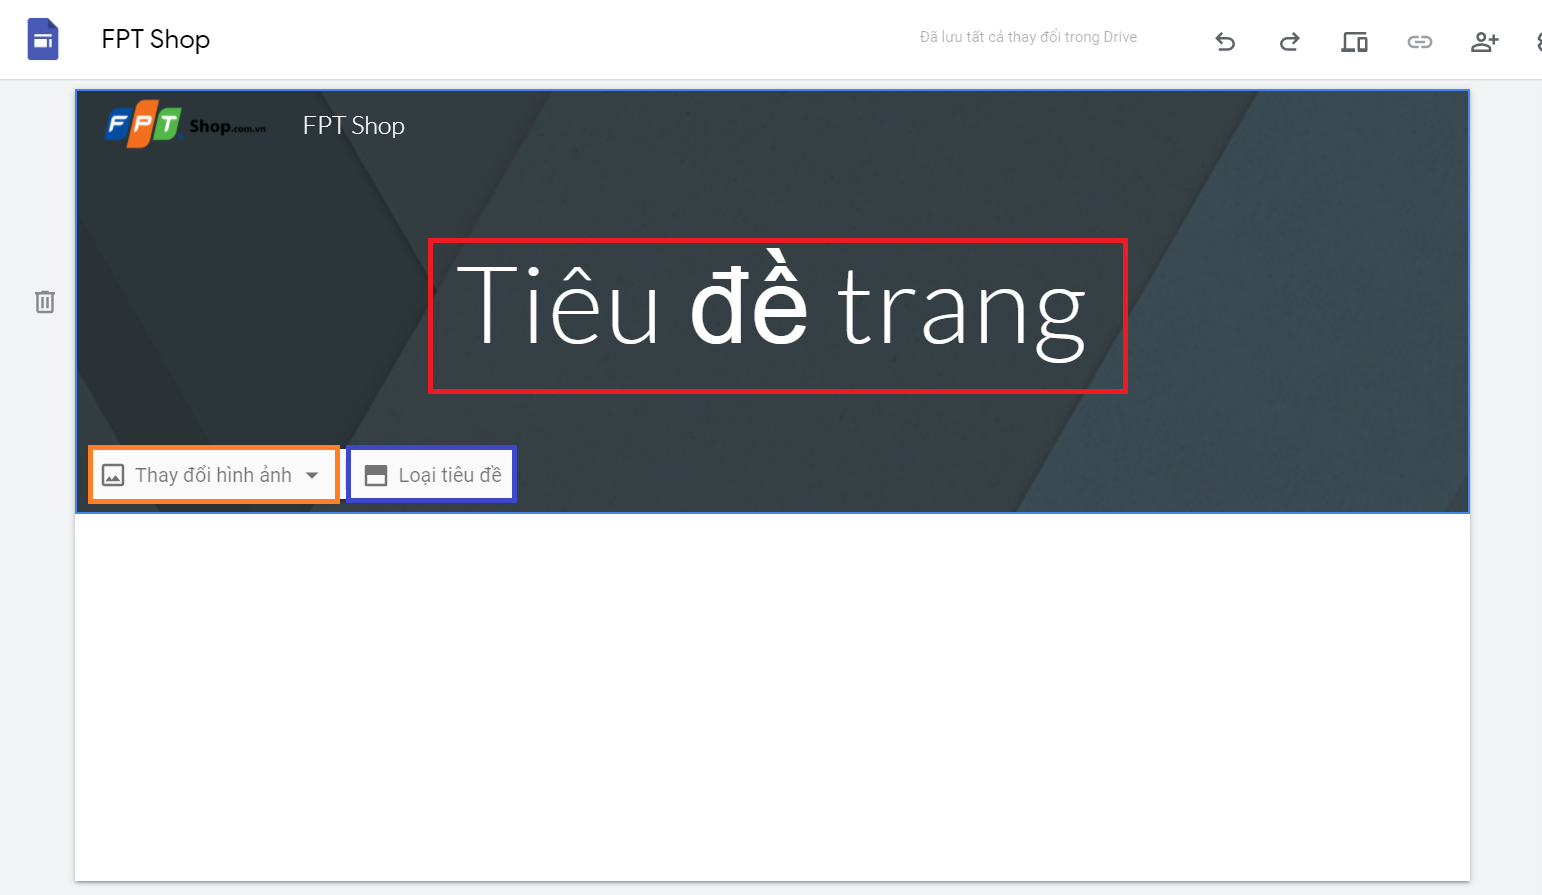This screenshot has width=1542, height=895.
Task: Click the Google Sites logo icon
Action: (x=42, y=38)
